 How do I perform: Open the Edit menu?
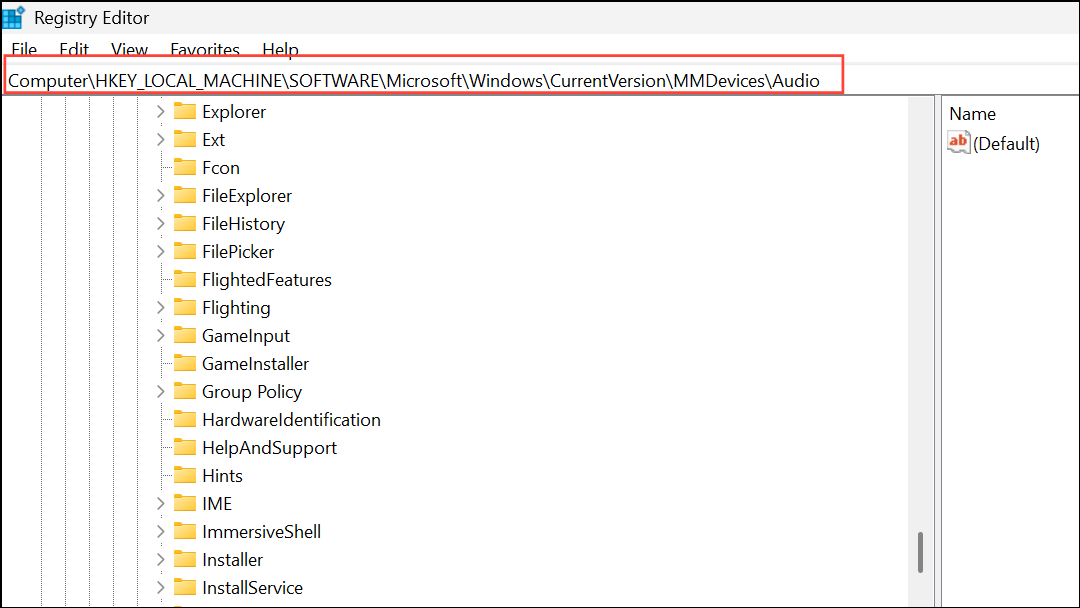click(x=74, y=50)
